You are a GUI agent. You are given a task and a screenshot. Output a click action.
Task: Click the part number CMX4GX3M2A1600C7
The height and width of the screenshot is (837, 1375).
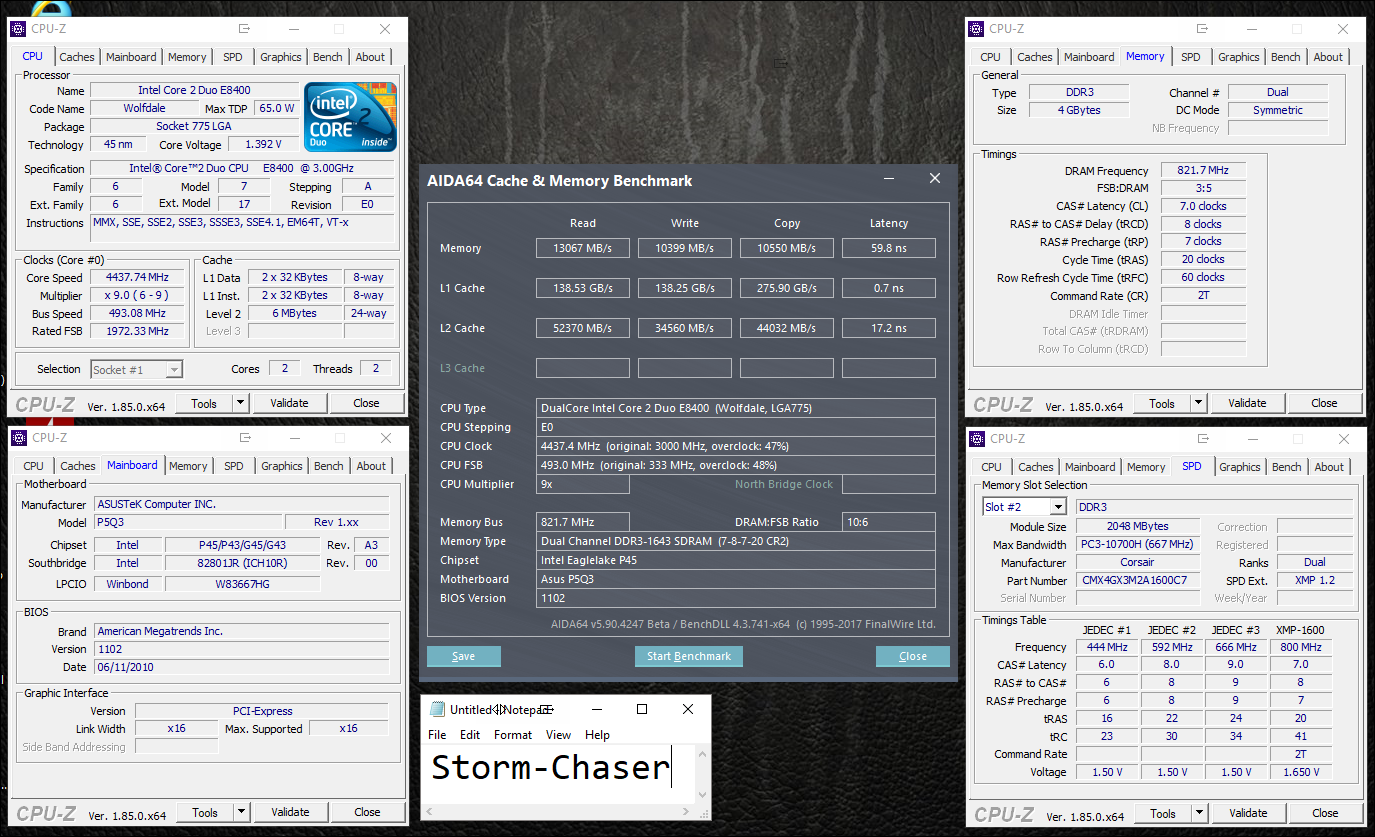pos(1137,580)
